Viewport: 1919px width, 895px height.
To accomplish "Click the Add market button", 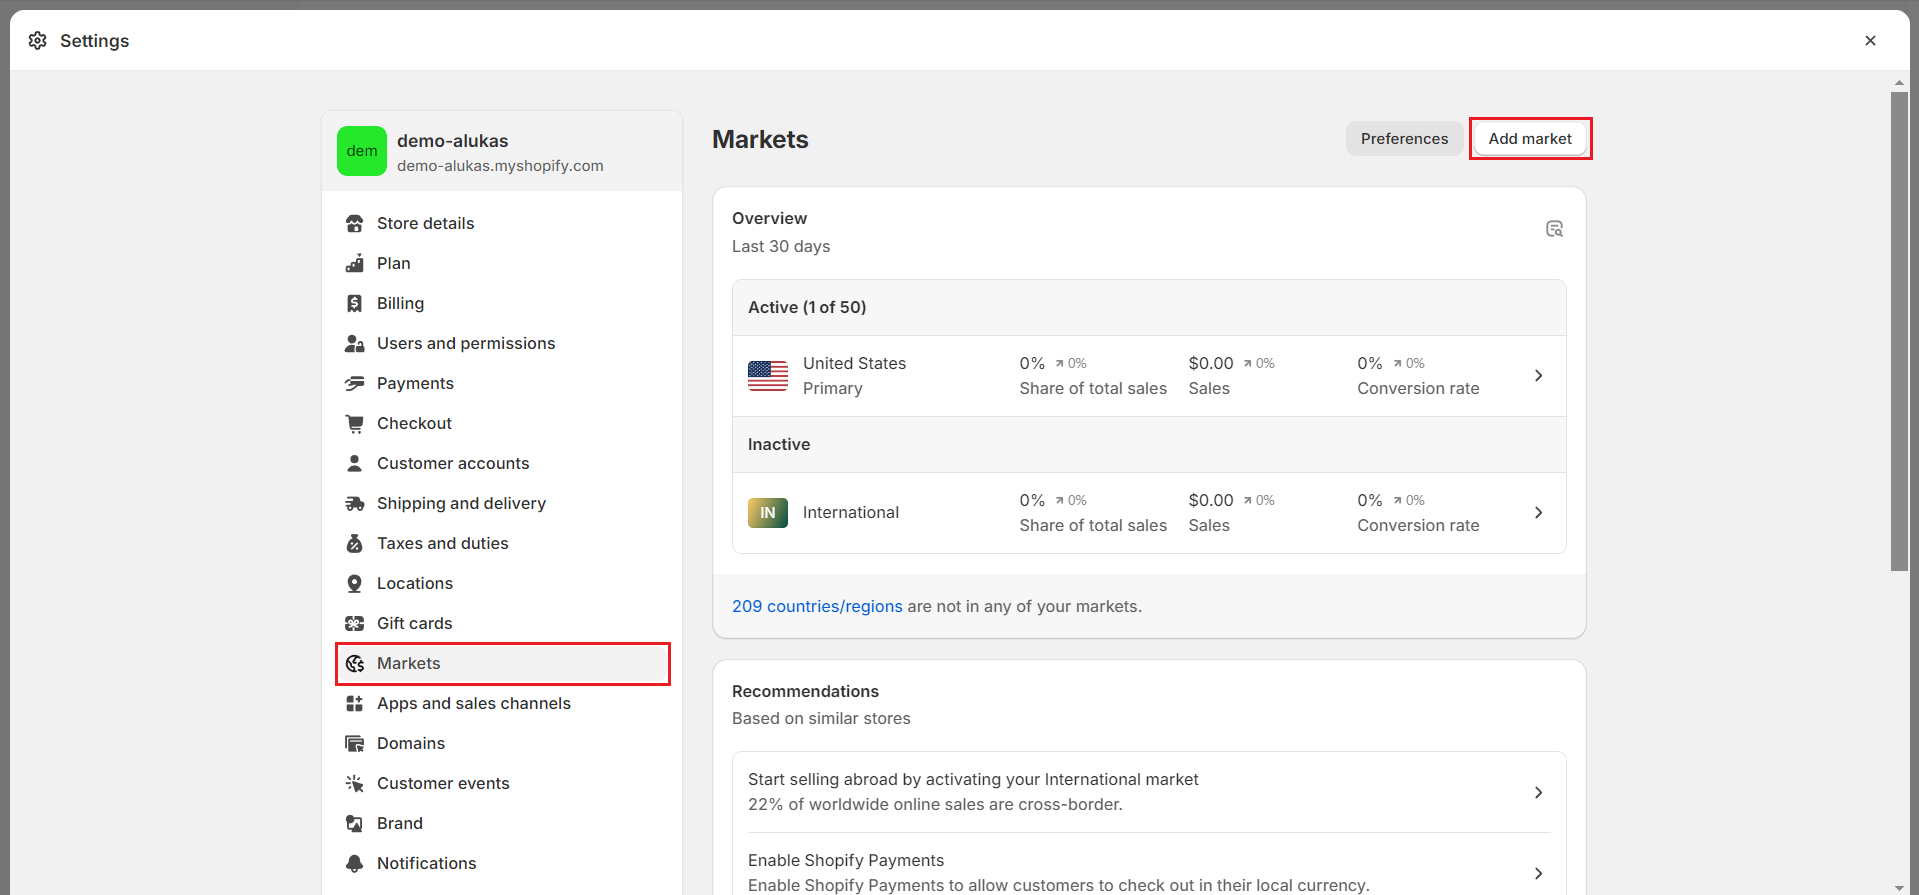I will (1530, 139).
